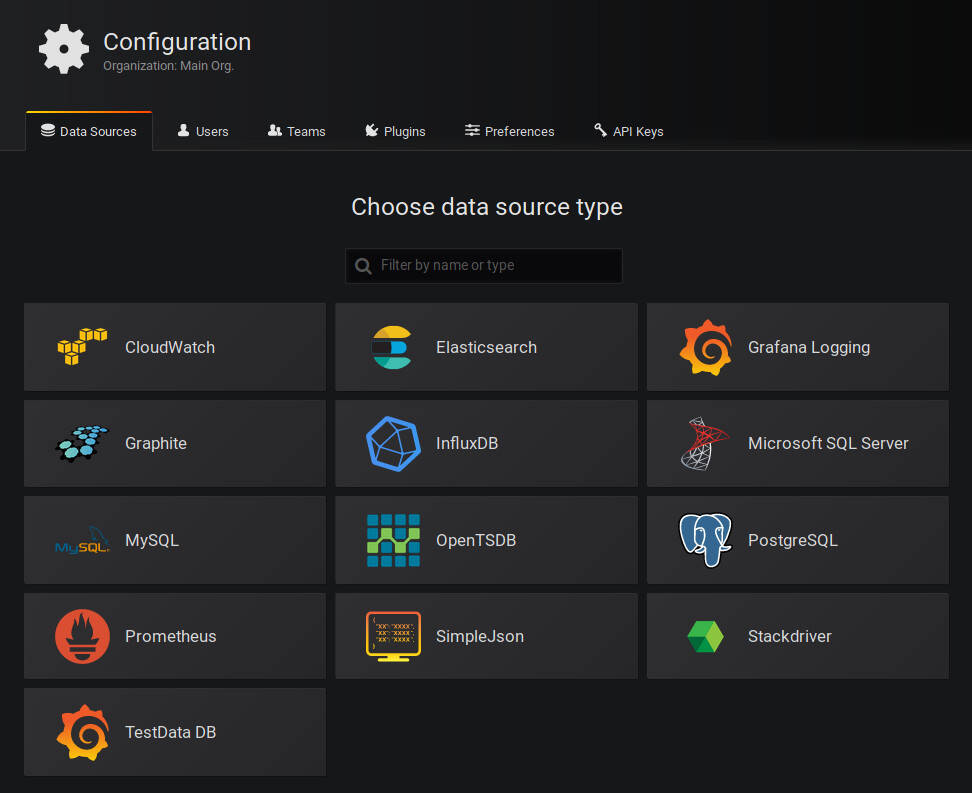This screenshot has width=972, height=793.
Task: Click the Graphite hexagons icon
Action: pos(82,443)
